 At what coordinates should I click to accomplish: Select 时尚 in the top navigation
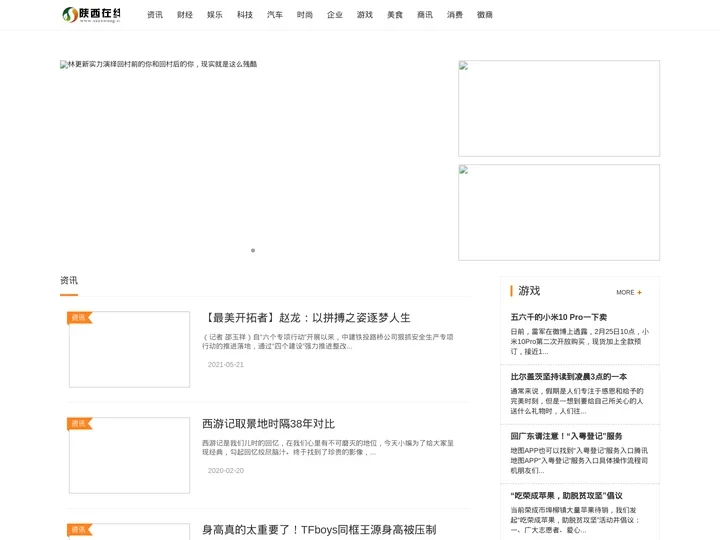point(304,15)
